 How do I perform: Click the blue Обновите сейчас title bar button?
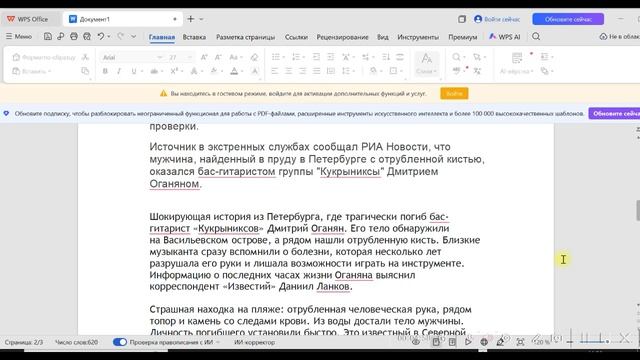pos(568,19)
